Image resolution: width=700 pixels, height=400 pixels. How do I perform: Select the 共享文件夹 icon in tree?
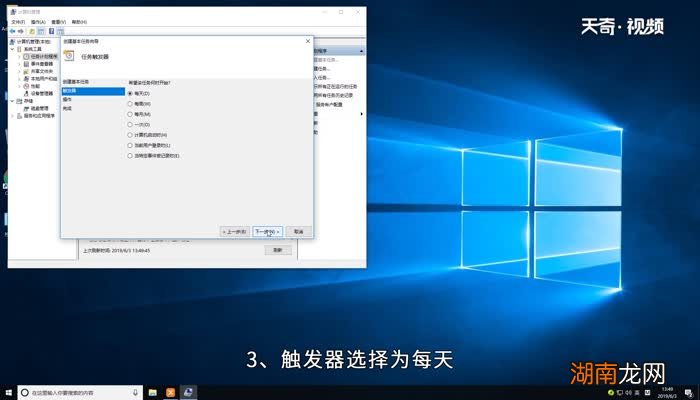26,71
